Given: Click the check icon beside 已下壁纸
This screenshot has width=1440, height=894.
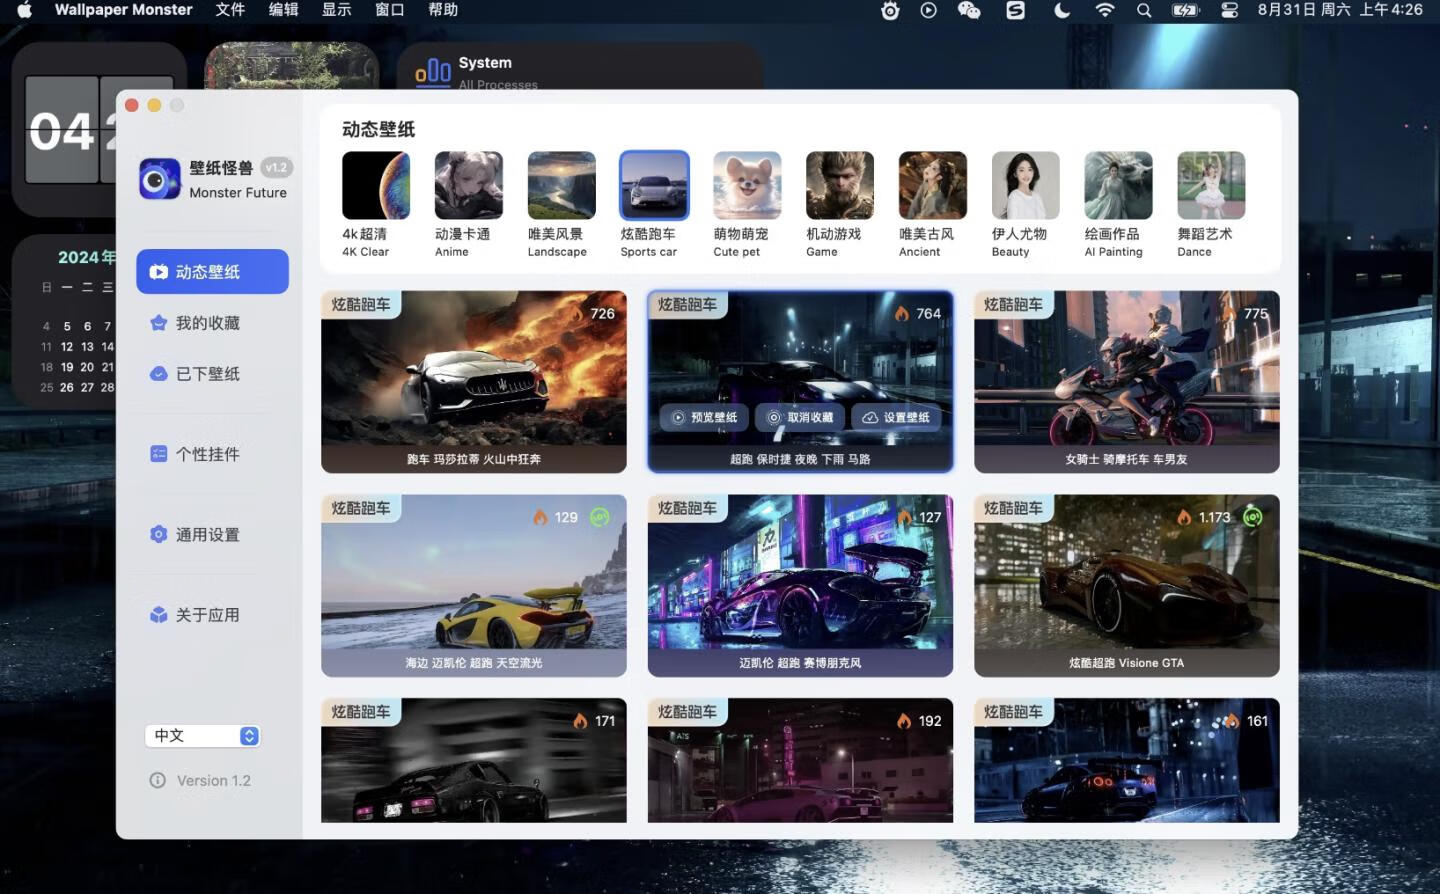Looking at the screenshot, I should pyautogui.click(x=158, y=374).
